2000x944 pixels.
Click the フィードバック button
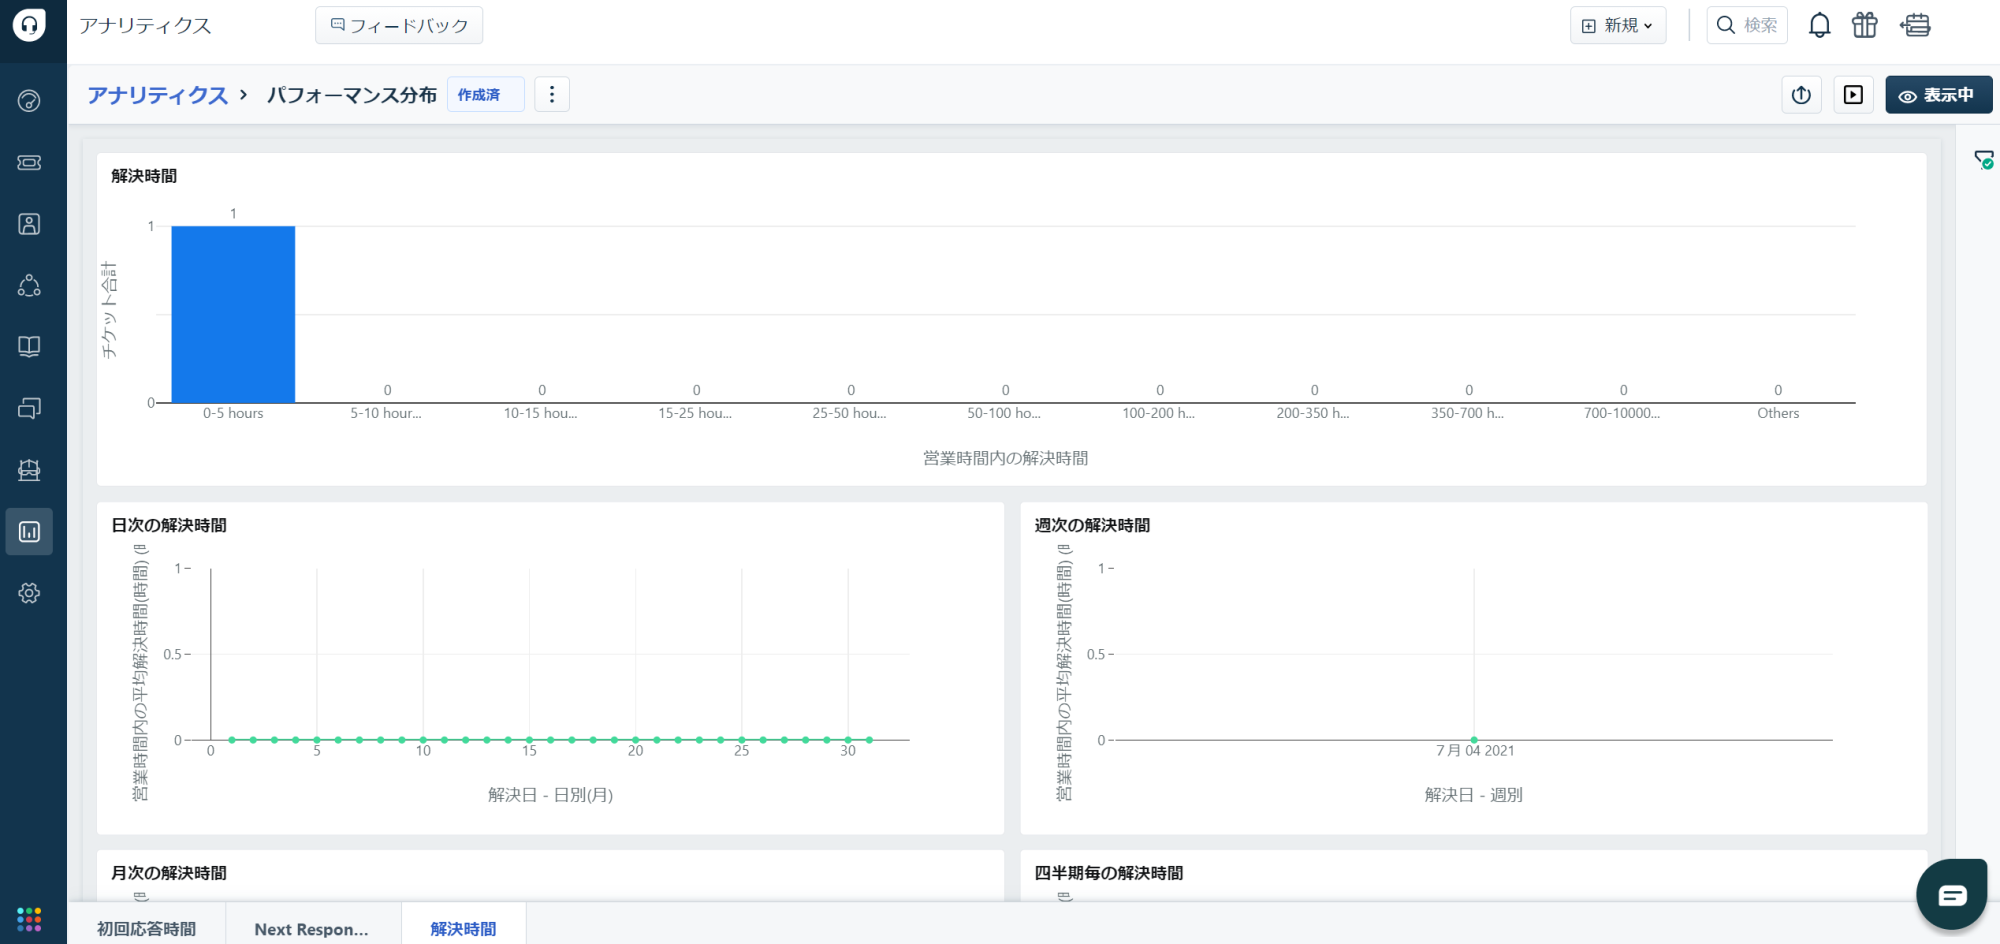(399, 25)
